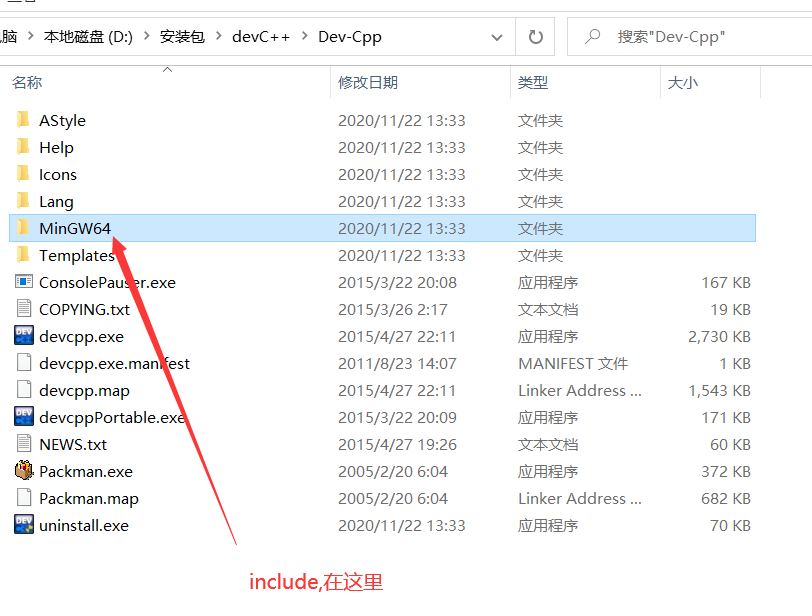Click date 2015/4/27 19:26
Image resolution: width=812 pixels, height=616 pixels.
click(397, 444)
